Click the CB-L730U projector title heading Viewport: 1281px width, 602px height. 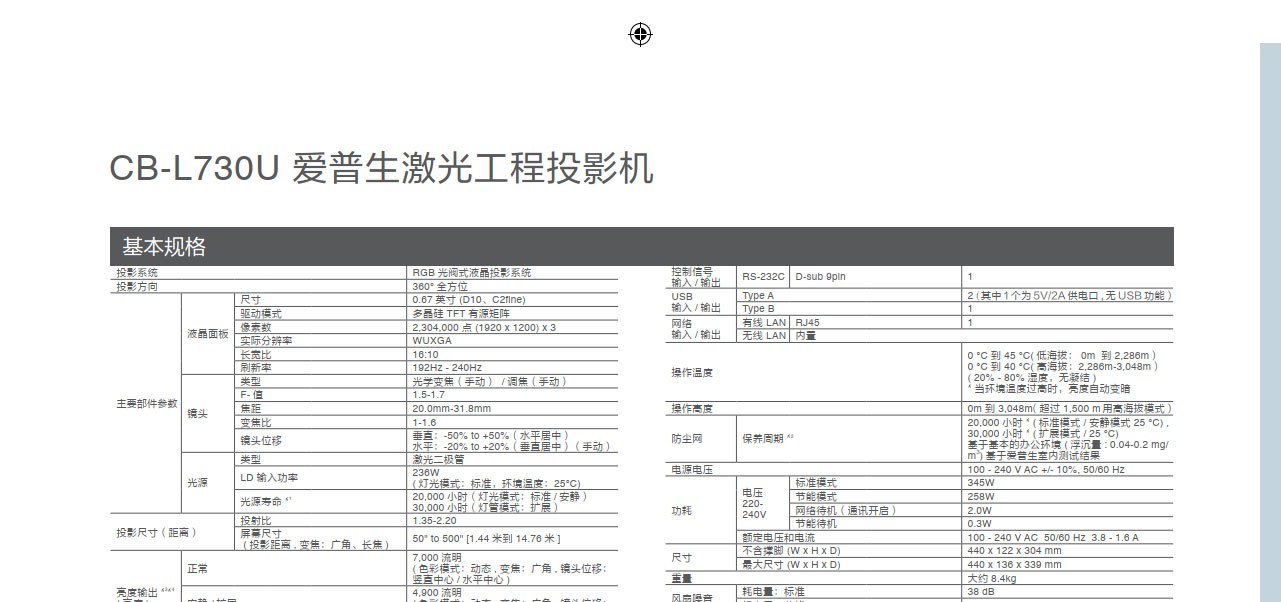381,168
